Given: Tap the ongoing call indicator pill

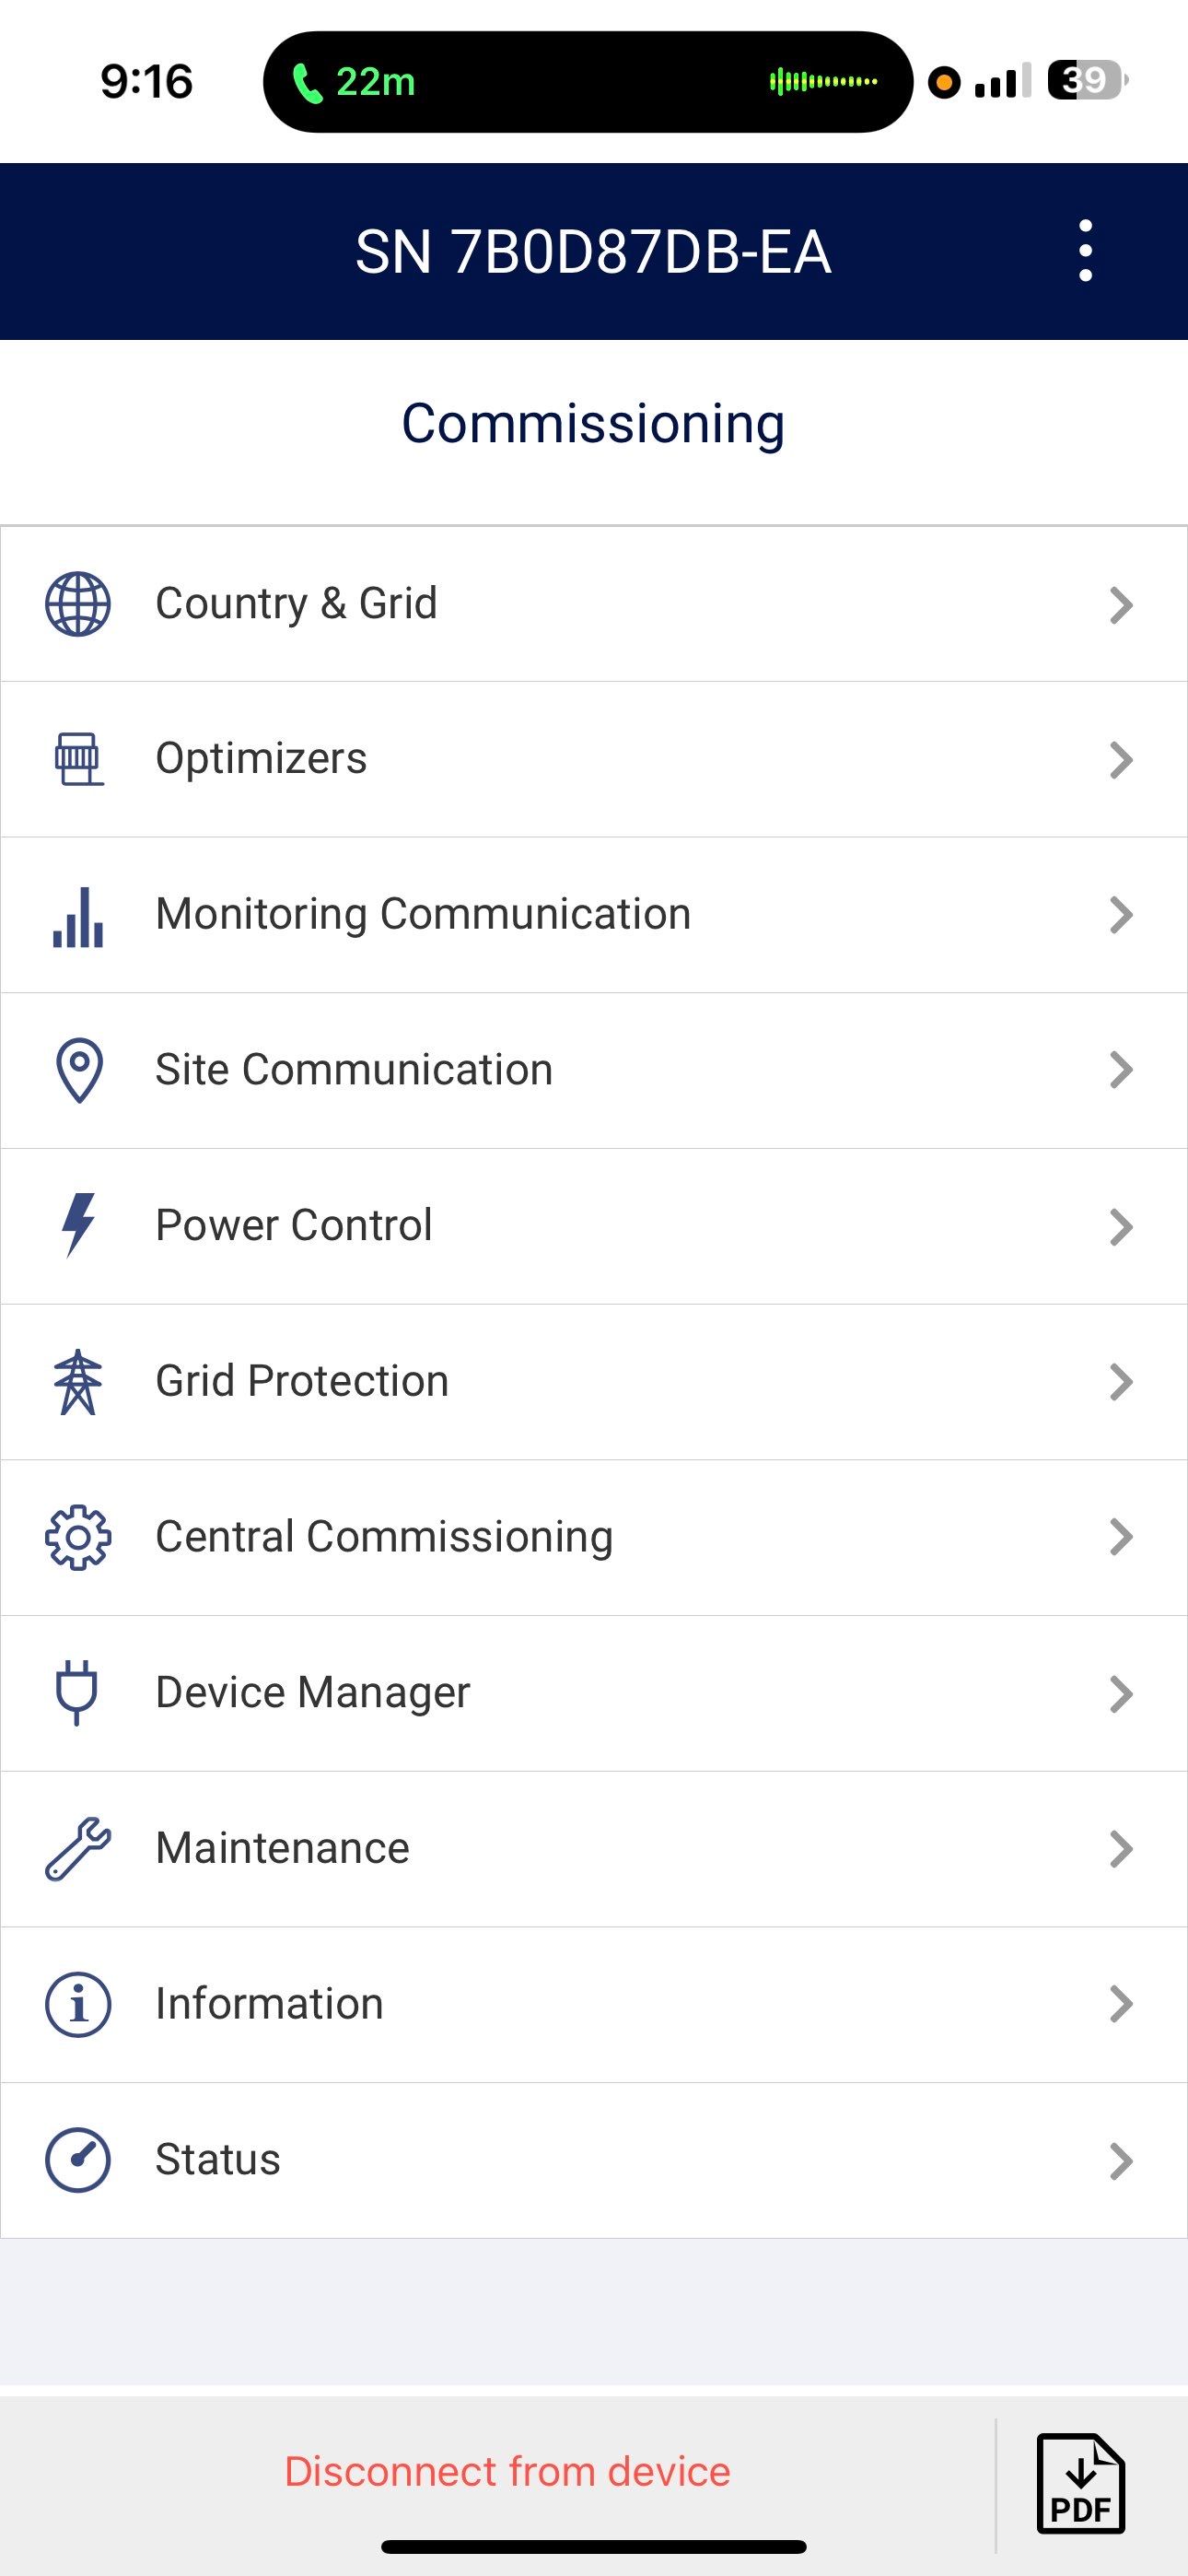Looking at the screenshot, I should (587, 82).
